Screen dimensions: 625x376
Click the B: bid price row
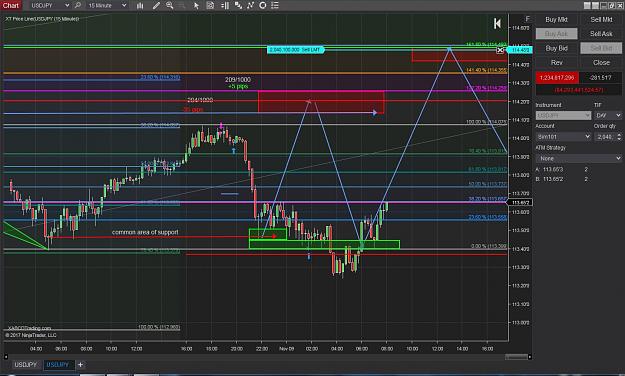point(561,179)
